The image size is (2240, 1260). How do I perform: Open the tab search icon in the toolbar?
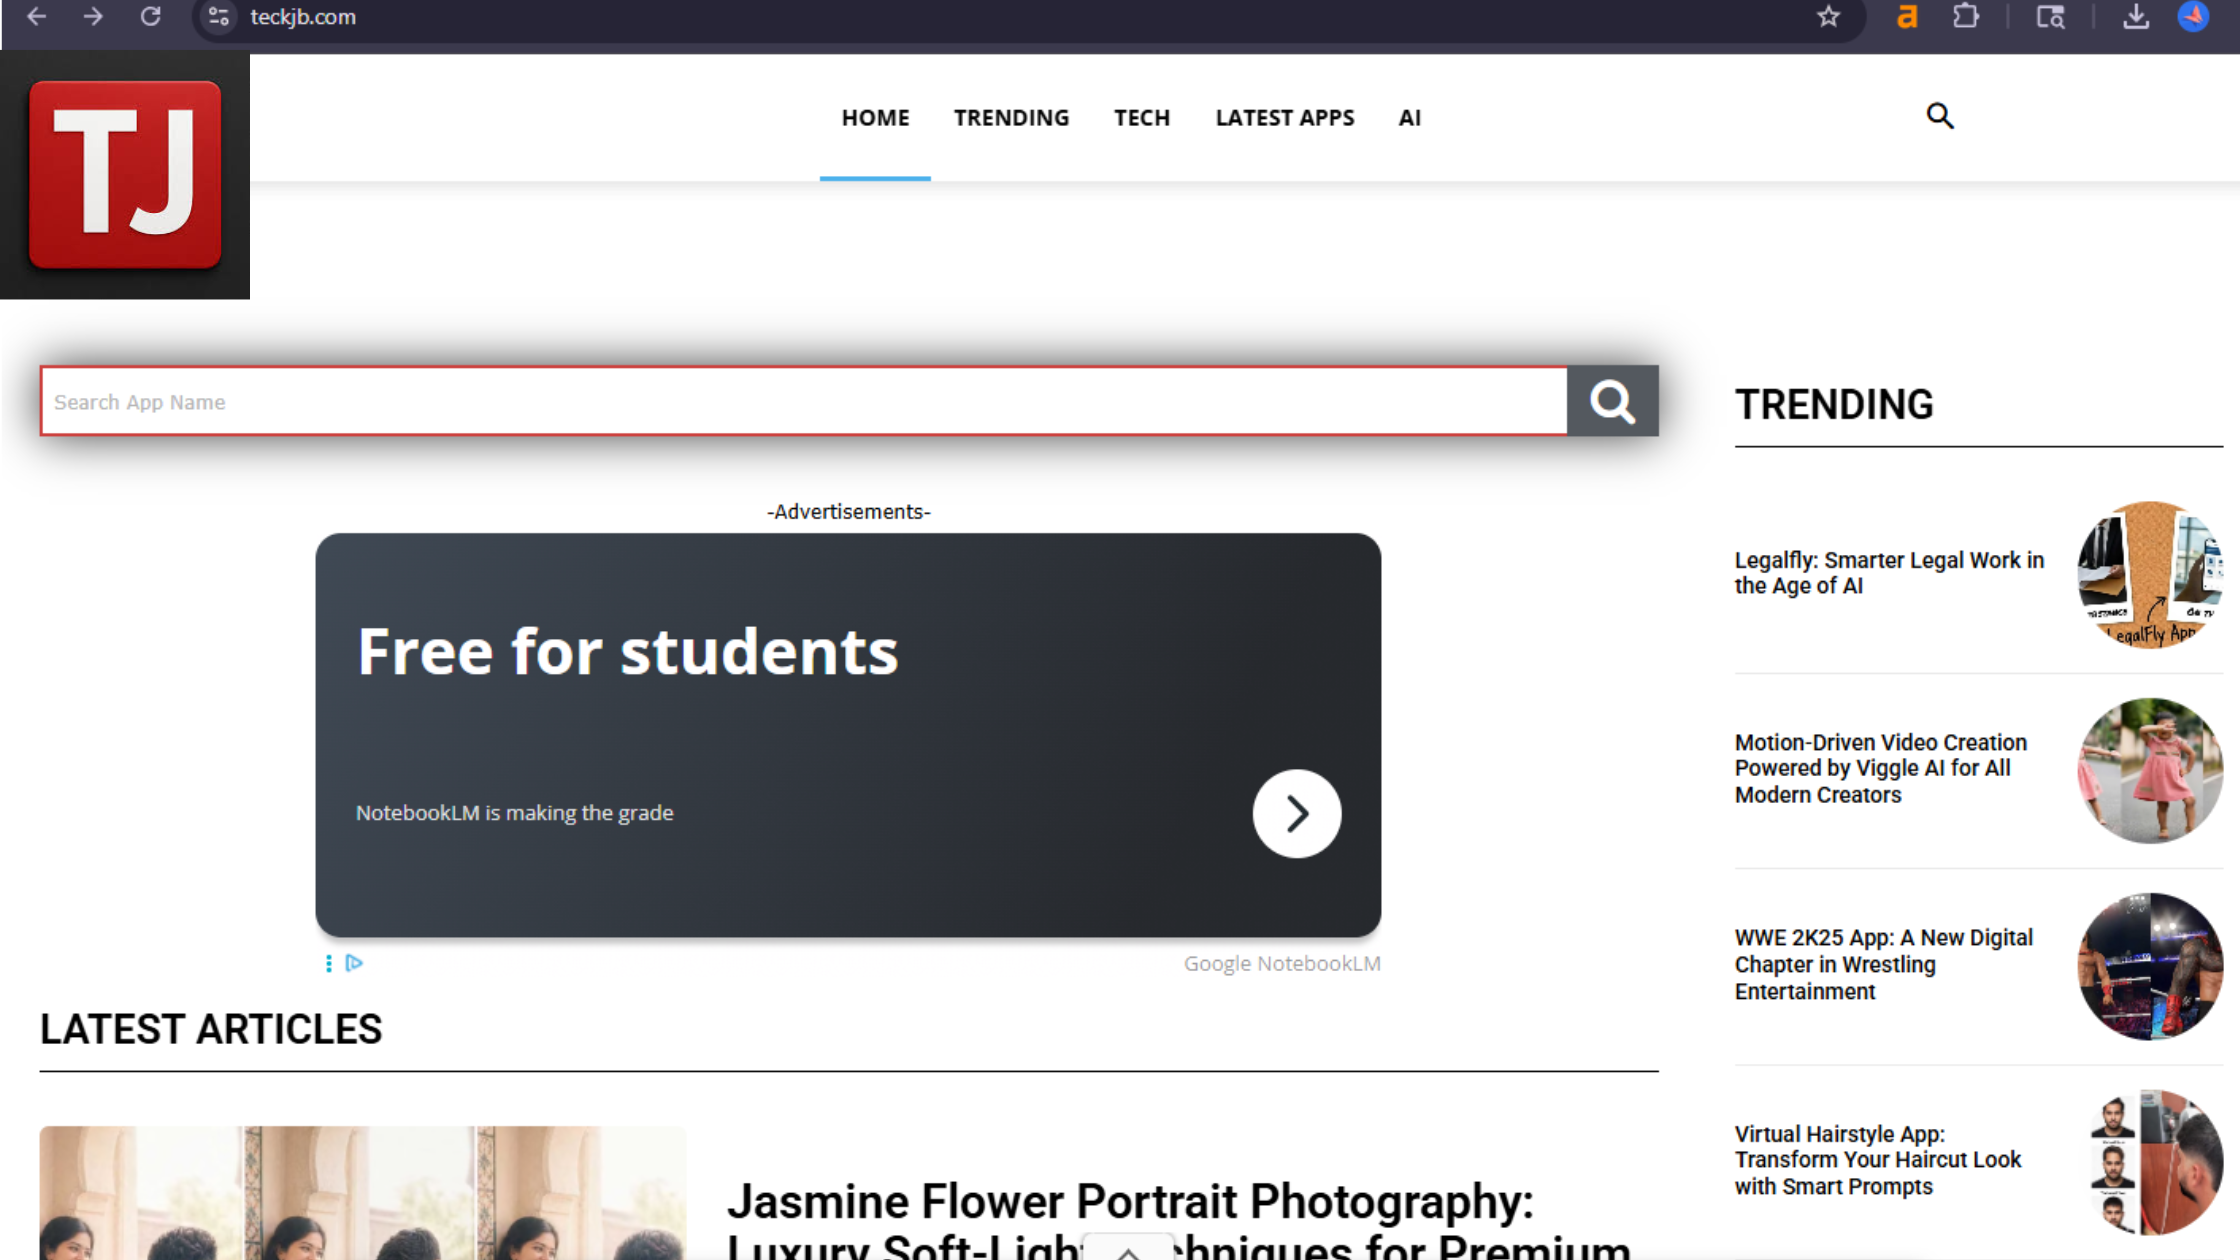pos(2051,17)
